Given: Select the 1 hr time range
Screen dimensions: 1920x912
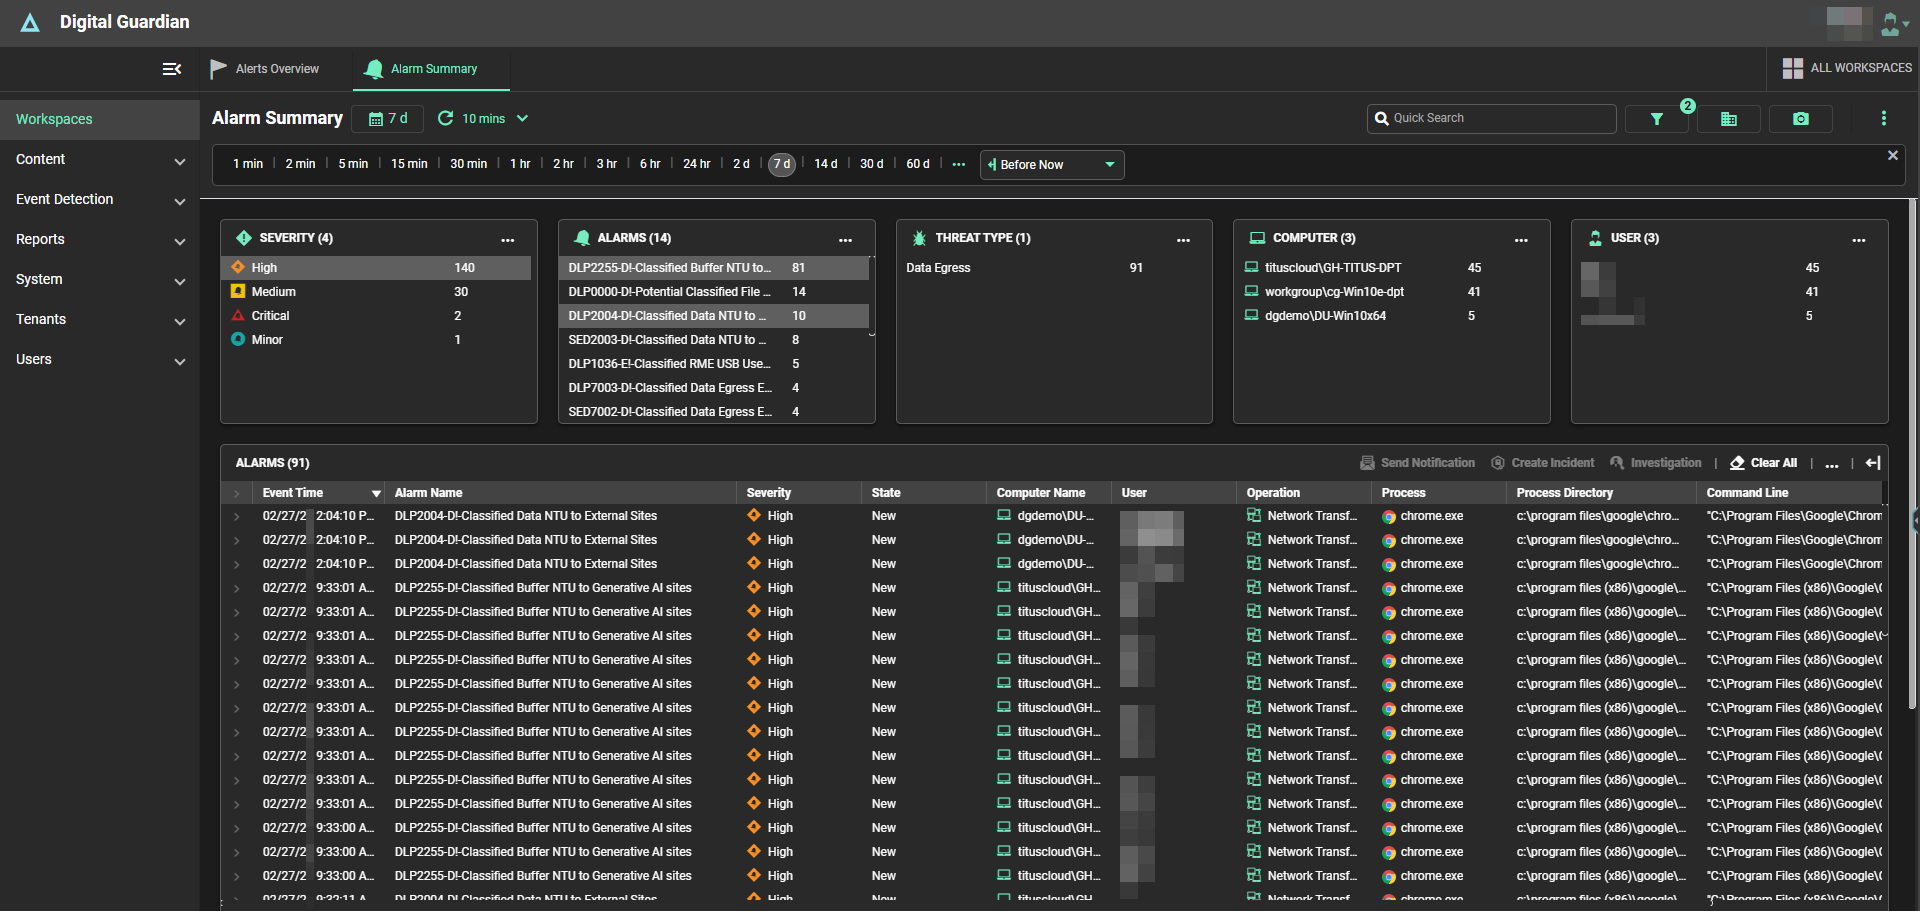Looking at the screenshot, I should click(520, 164).
